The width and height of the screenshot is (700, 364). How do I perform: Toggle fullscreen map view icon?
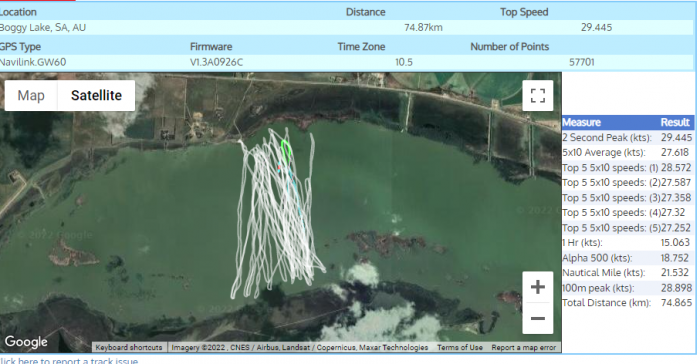(x=538, y=96)
